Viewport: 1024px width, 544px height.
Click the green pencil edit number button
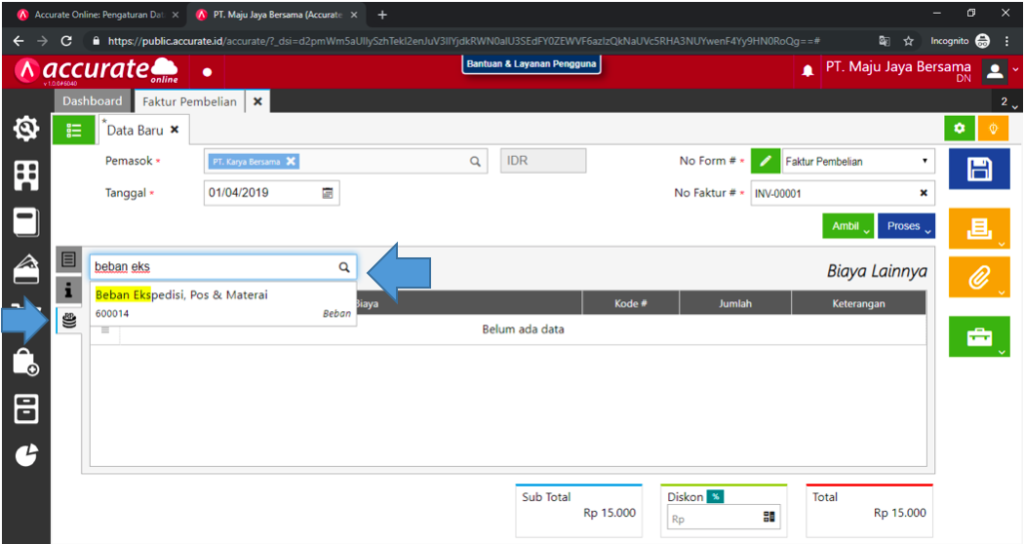click(765, 161)
